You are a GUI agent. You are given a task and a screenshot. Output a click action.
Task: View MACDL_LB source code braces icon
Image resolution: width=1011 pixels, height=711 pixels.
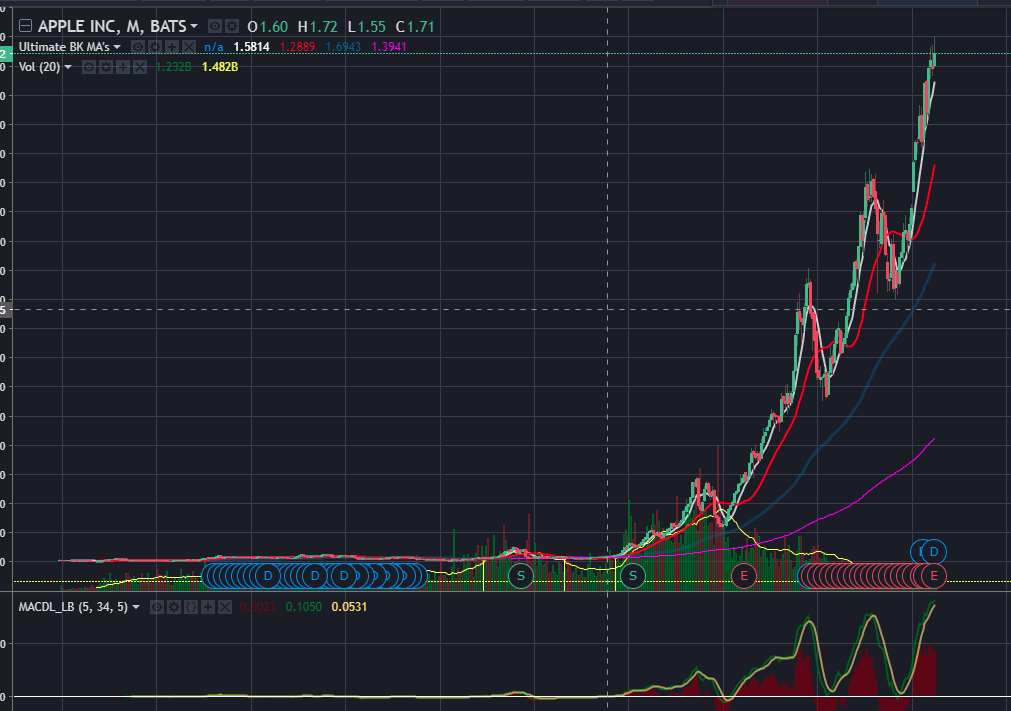pos(191,607)
